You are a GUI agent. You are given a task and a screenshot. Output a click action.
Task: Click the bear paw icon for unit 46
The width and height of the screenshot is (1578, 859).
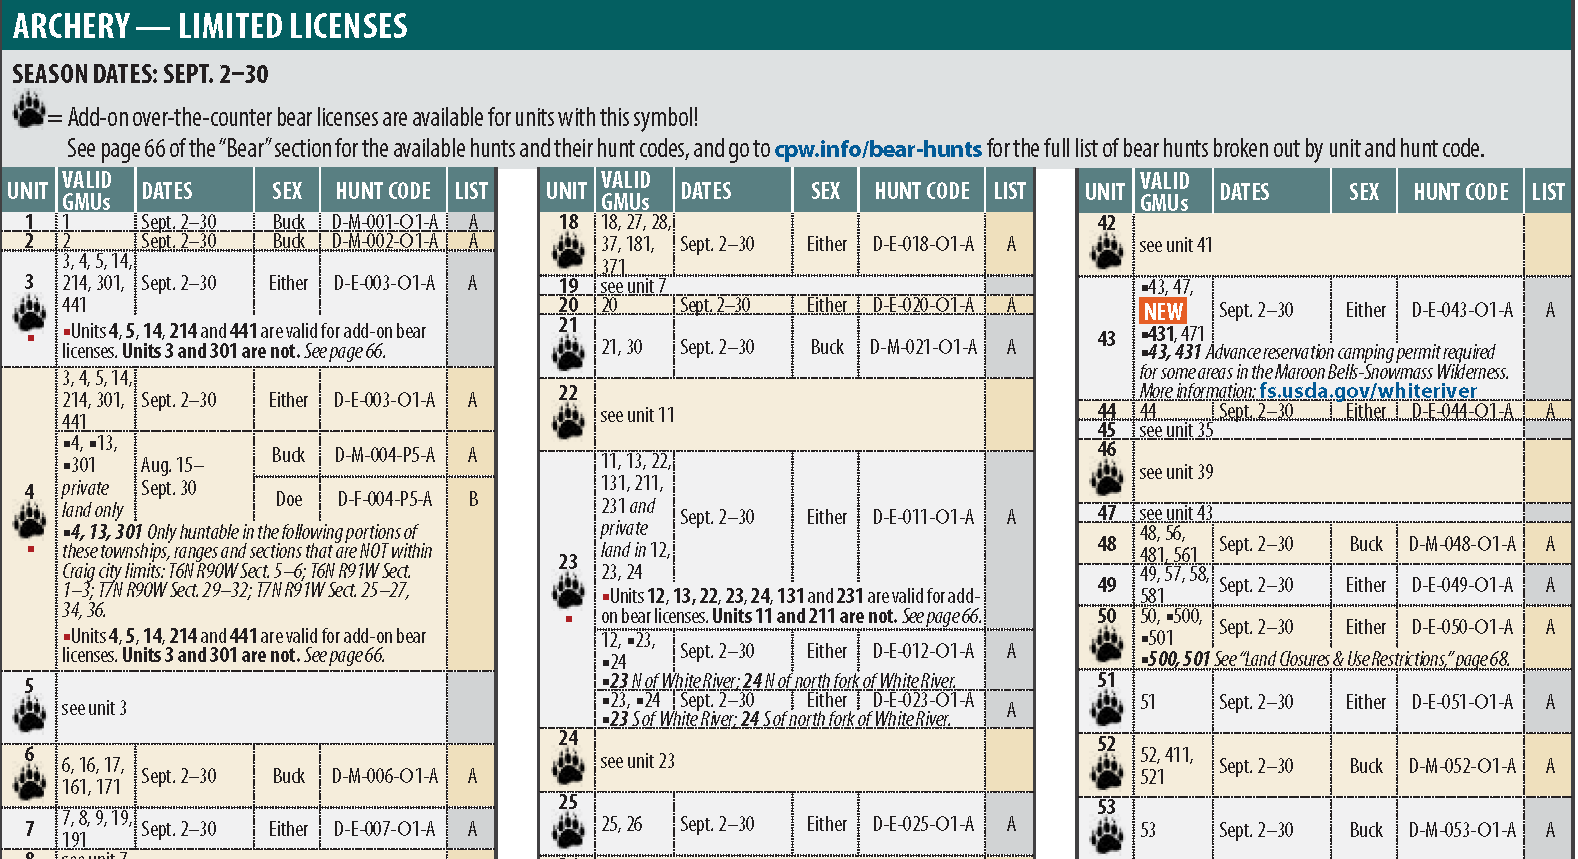pos(1106,477)
